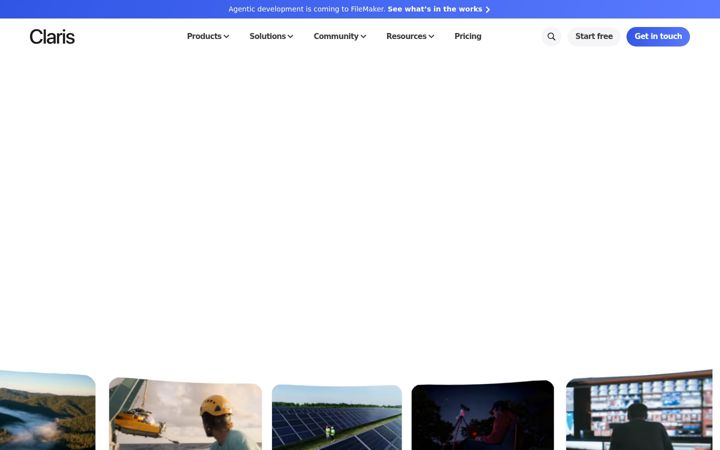This screenshot has width=720, height=450.
Task: Select the control room monitors photo
Action: tap(639, 410)
